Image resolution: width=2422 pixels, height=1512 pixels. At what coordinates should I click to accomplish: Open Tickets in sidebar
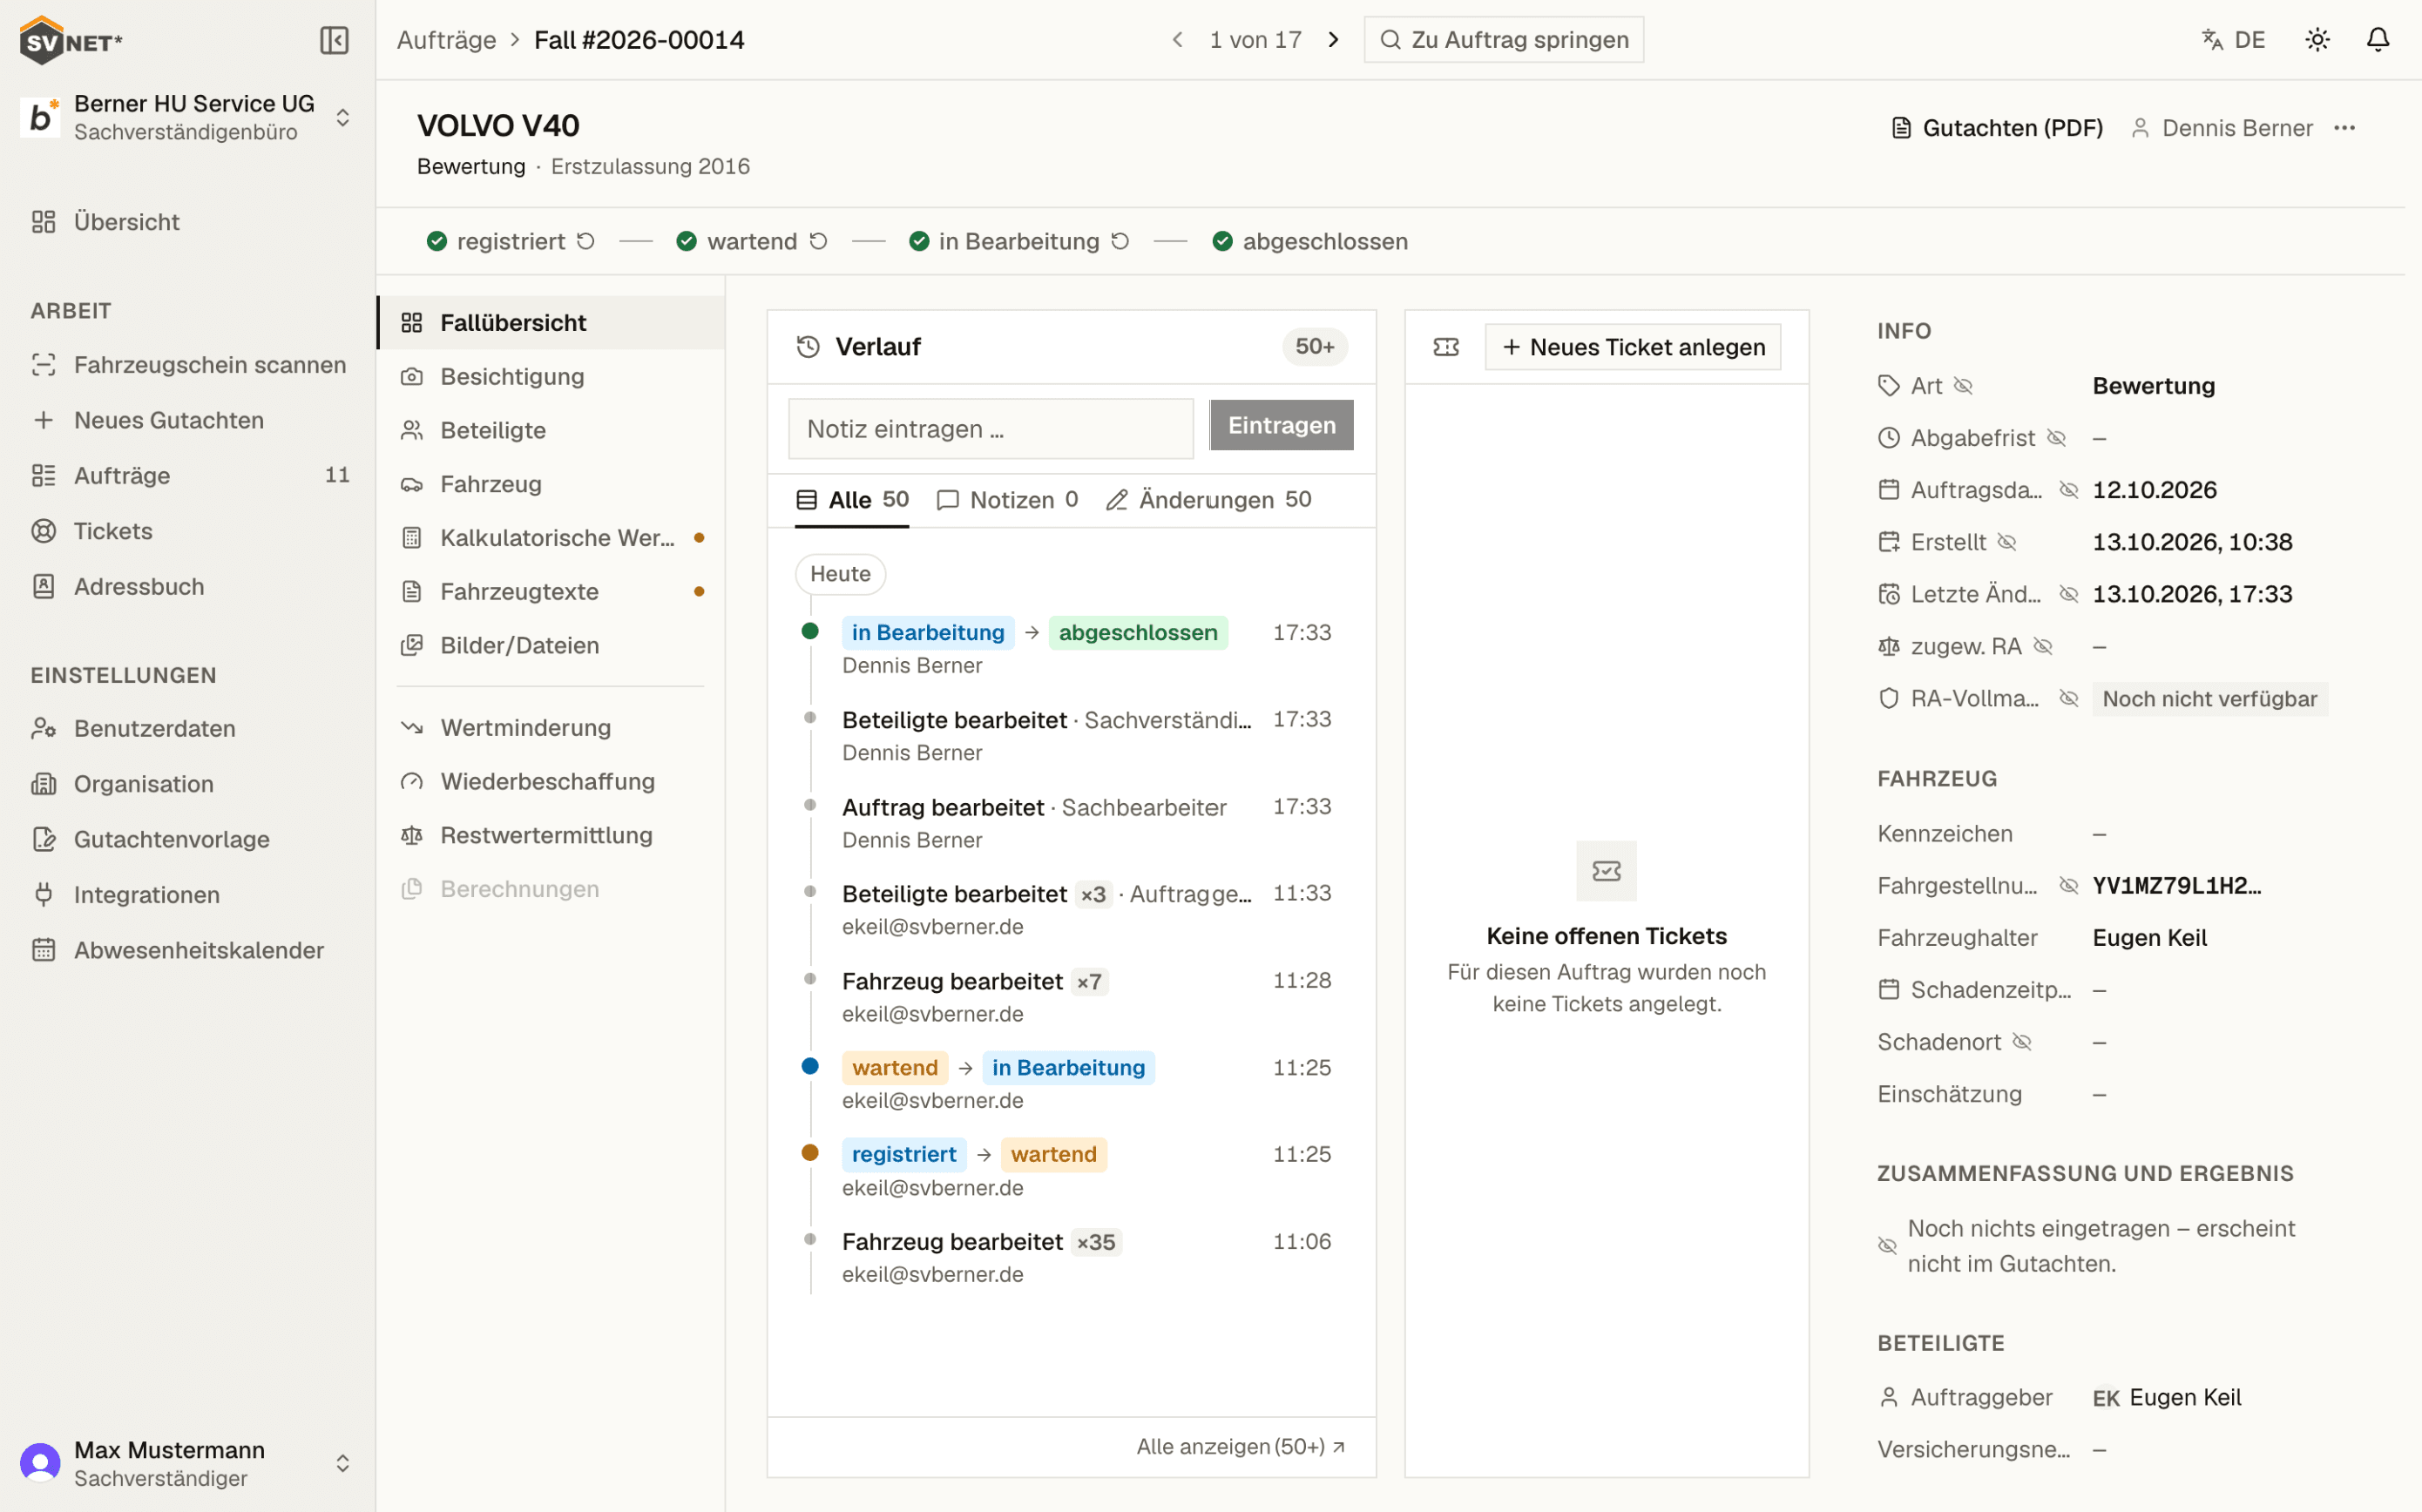point(189,531)
